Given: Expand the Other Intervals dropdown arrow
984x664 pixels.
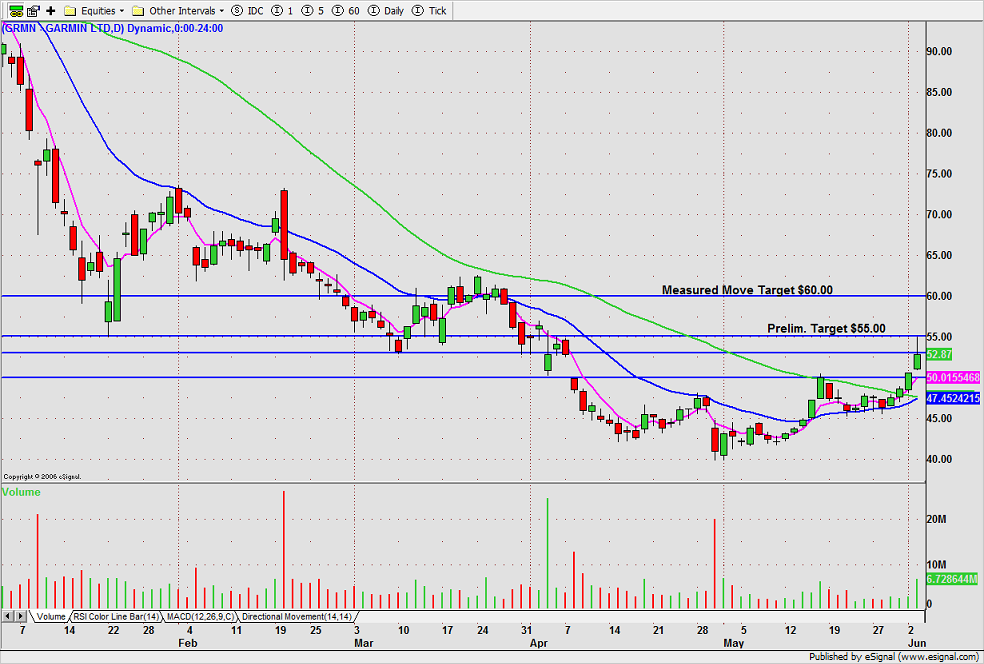Looking at the screenshot, I should 222,11.
